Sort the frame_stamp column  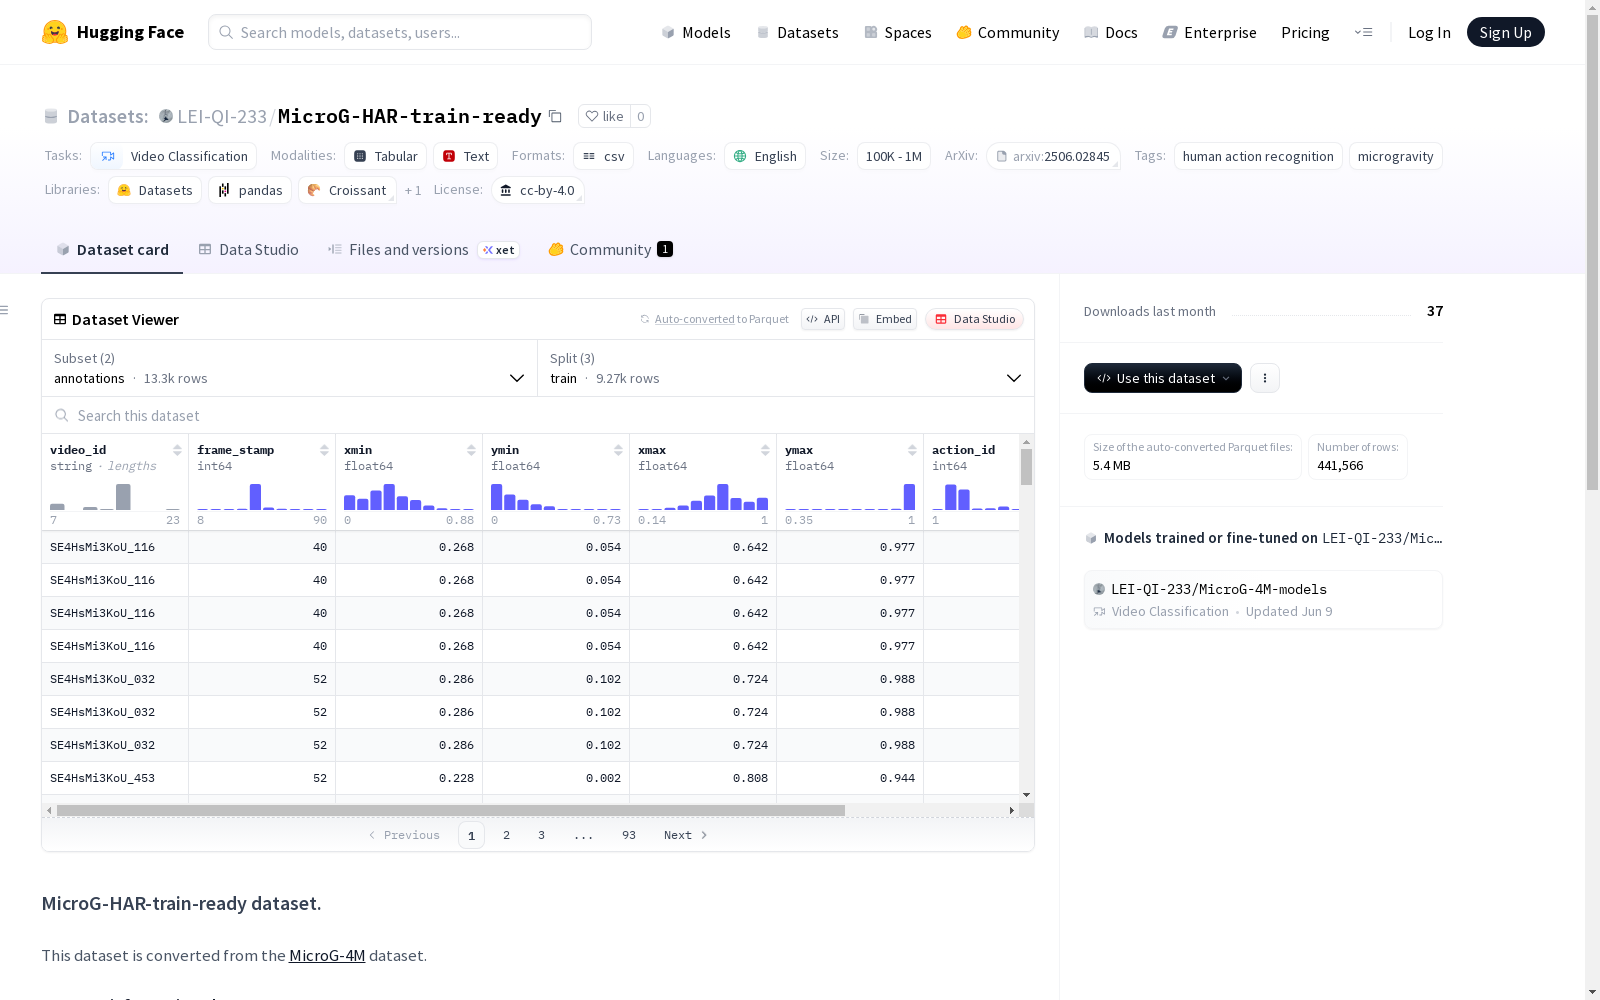point(324,450)
